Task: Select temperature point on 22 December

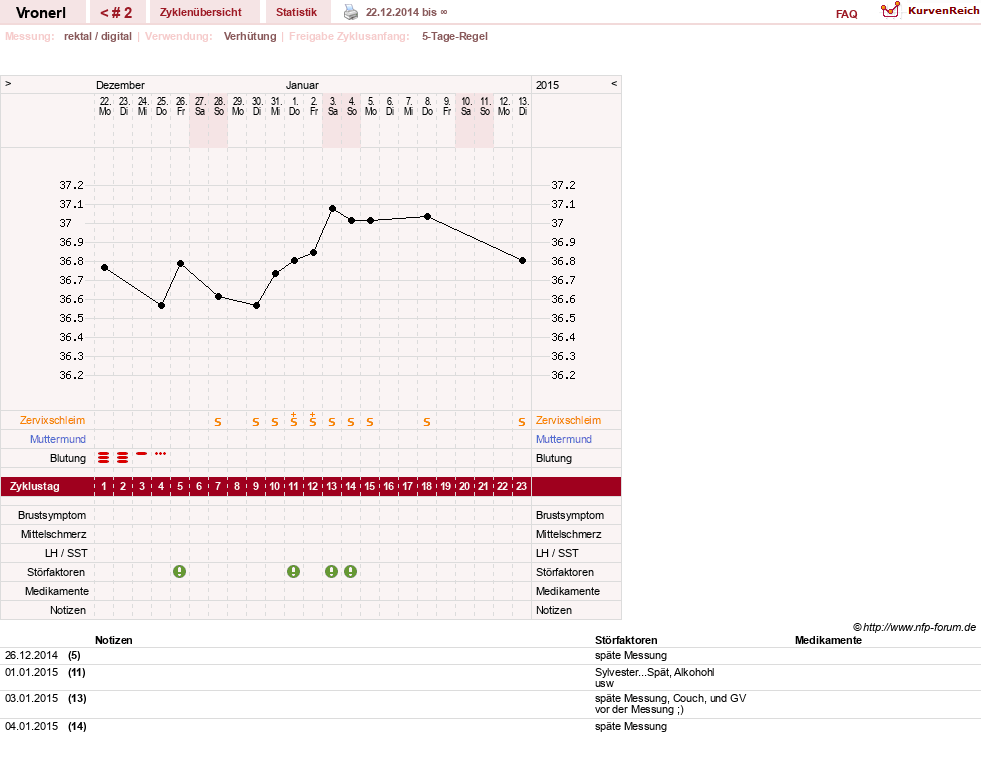Action: 104,267
